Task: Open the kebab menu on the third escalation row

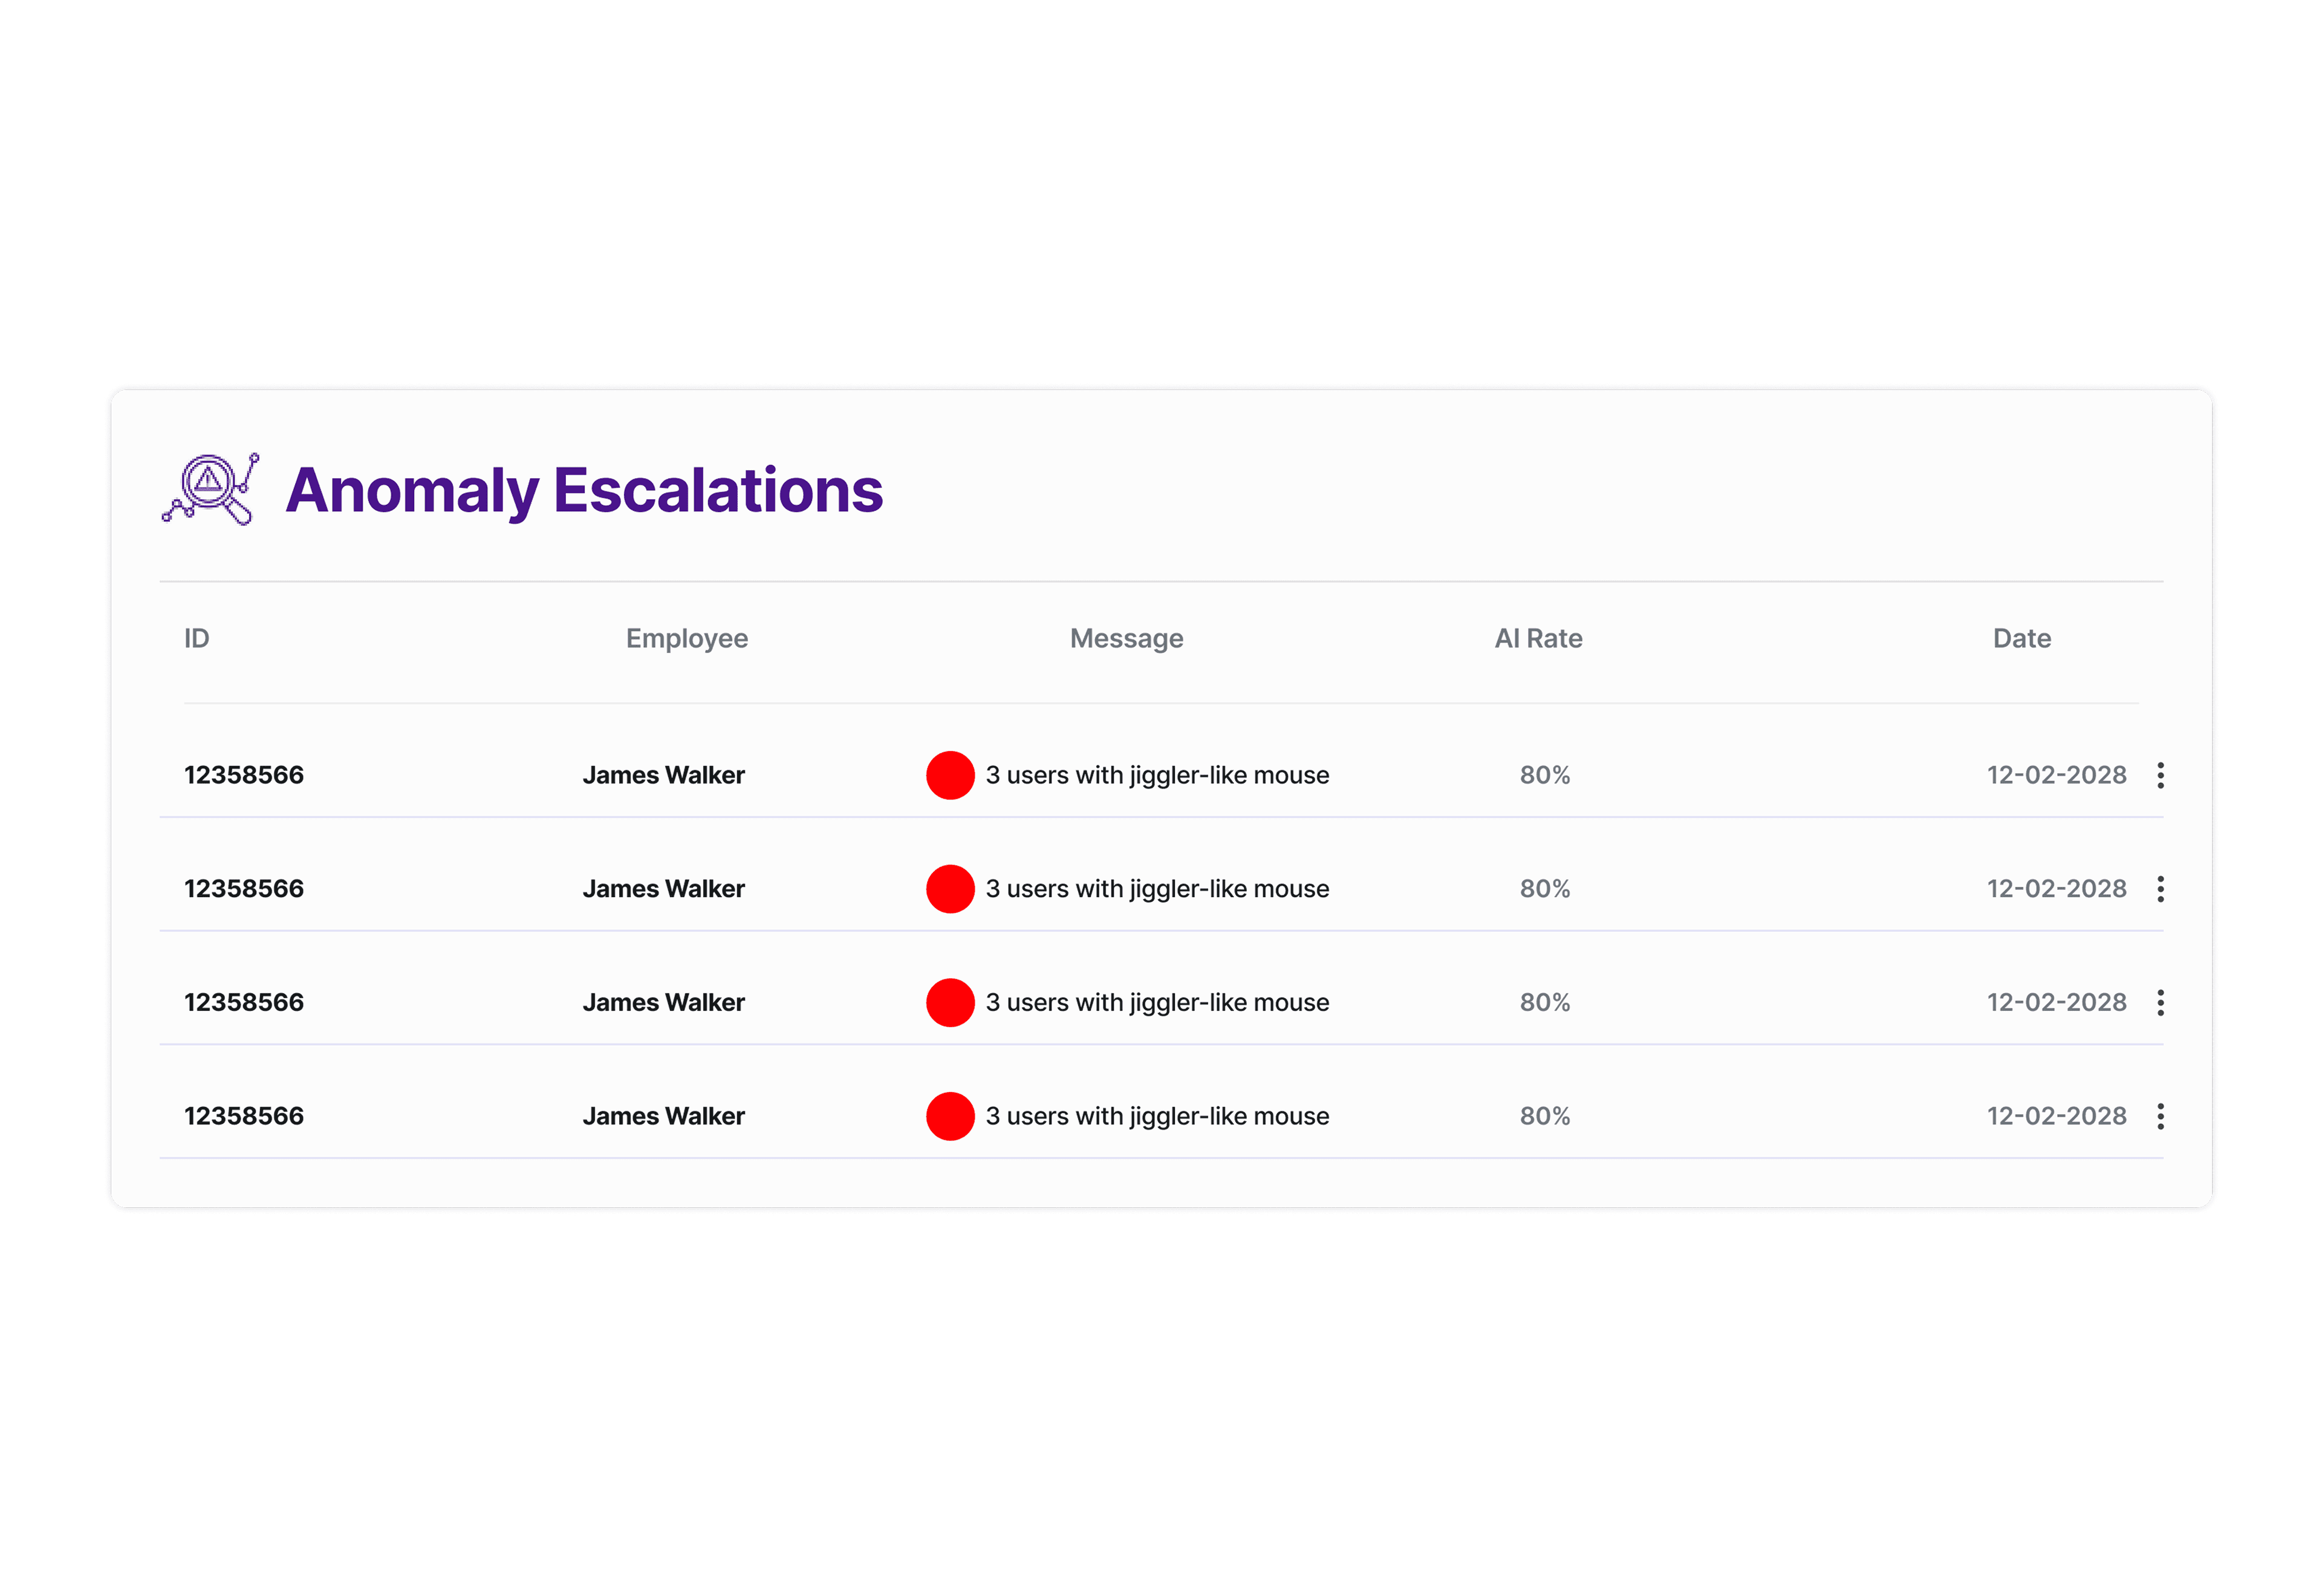Action: tap(2162, 1002)
